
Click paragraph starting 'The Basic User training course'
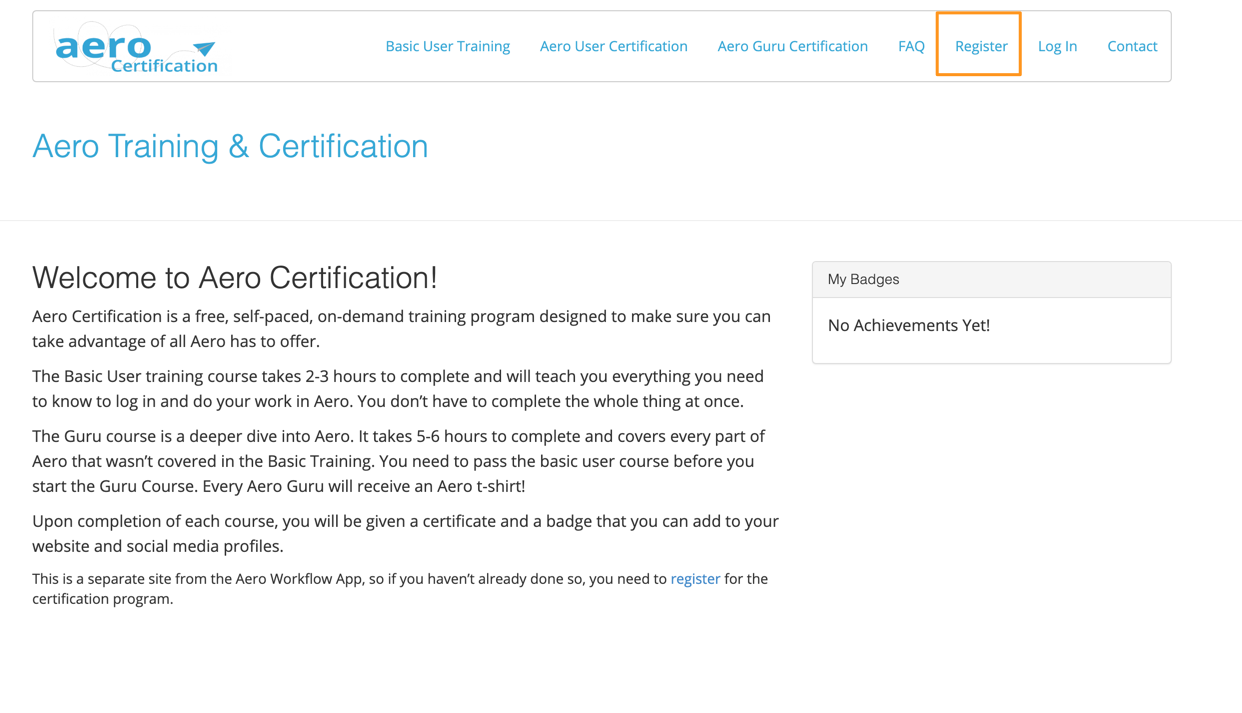click(x=399, y=389)
